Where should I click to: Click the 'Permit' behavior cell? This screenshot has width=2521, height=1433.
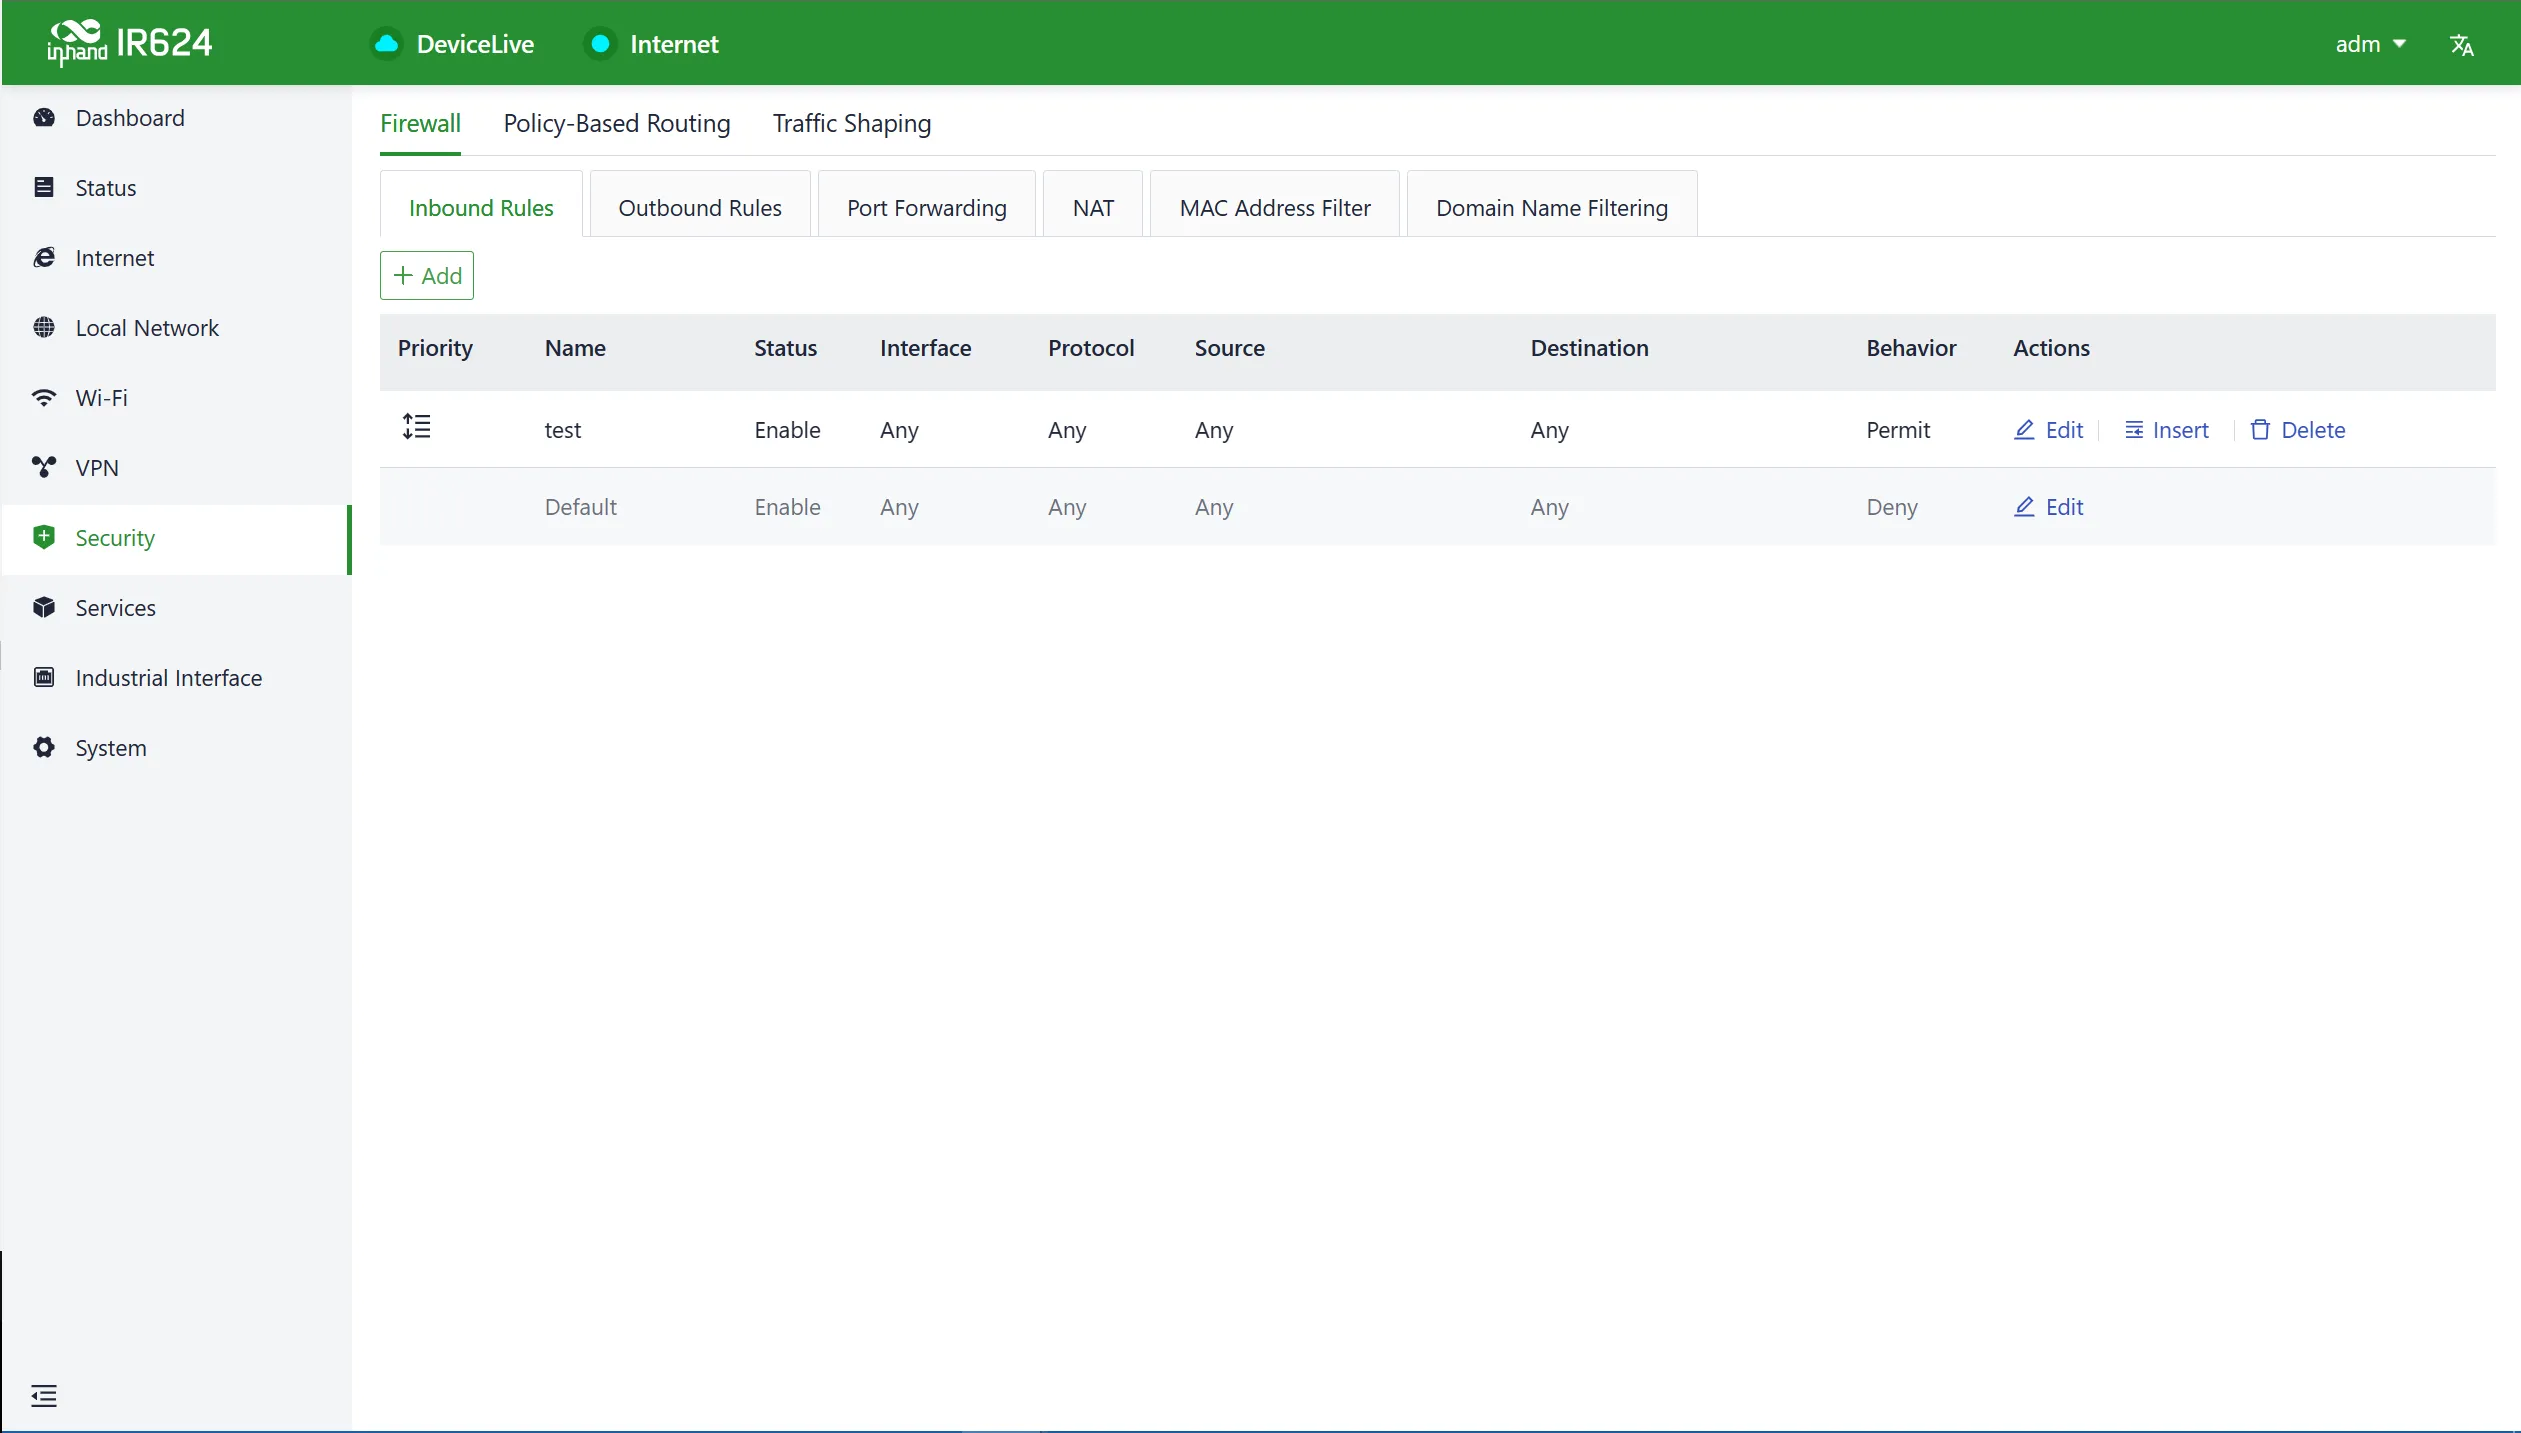1898,430
